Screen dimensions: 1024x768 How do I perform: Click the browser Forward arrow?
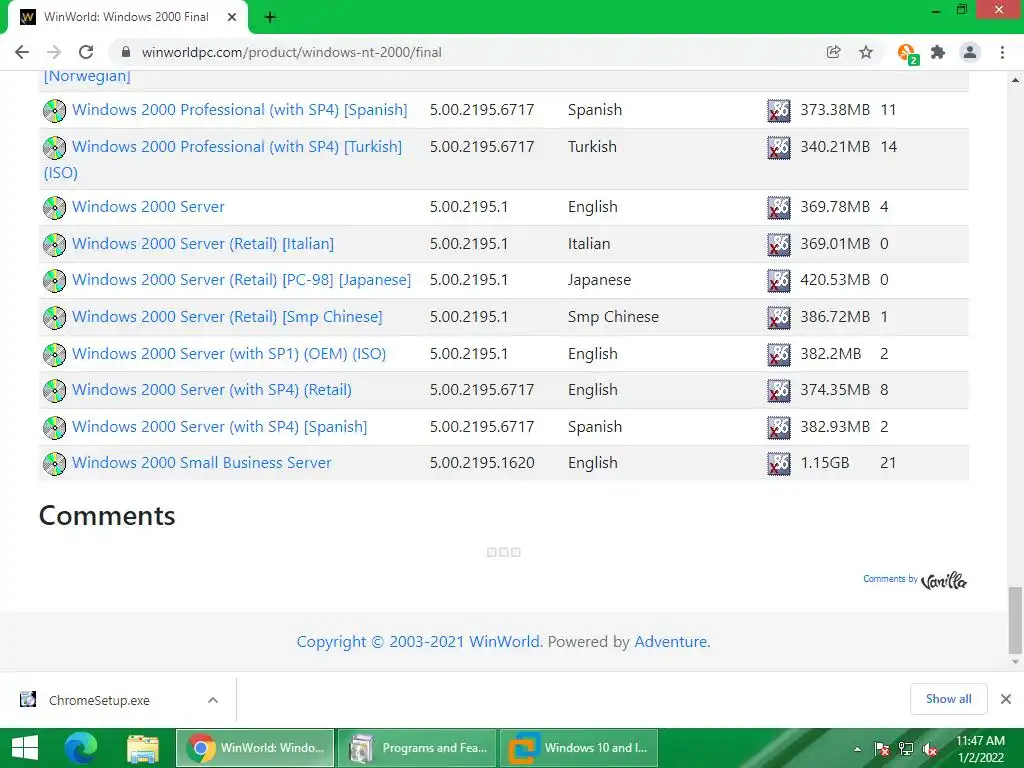tap(54, 52)
